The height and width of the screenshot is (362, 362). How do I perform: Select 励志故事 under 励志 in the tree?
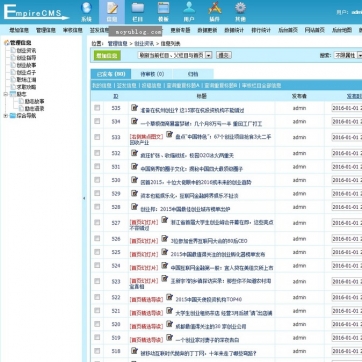(x=34, y=101)
